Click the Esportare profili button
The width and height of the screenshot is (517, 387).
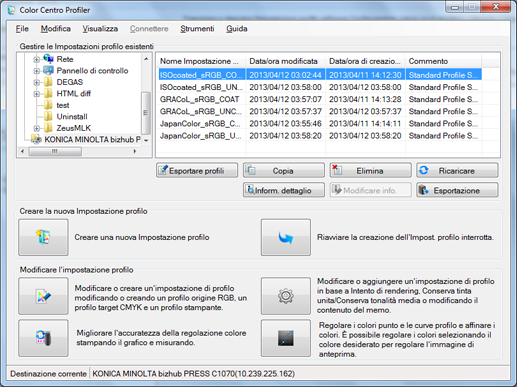coord(197,171)
